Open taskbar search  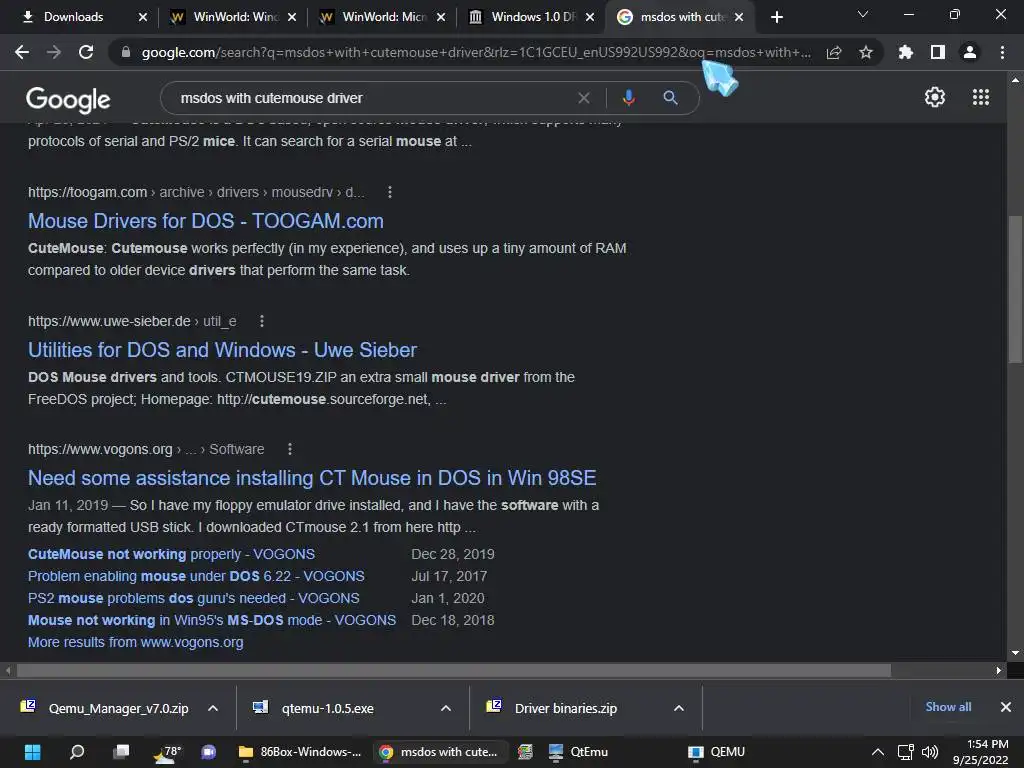click(x=76, y=752)
